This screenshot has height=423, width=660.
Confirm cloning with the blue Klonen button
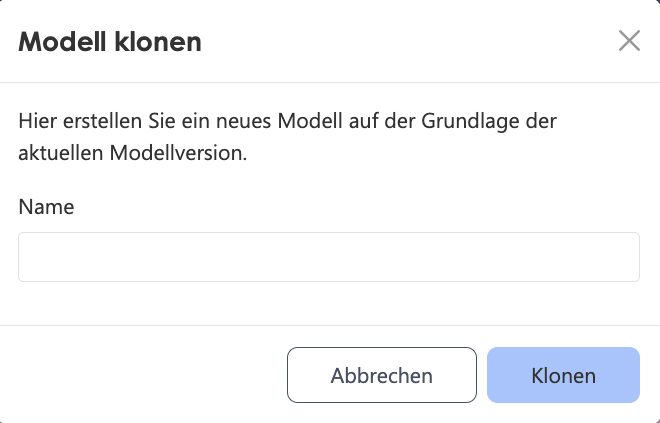[563, 375]
